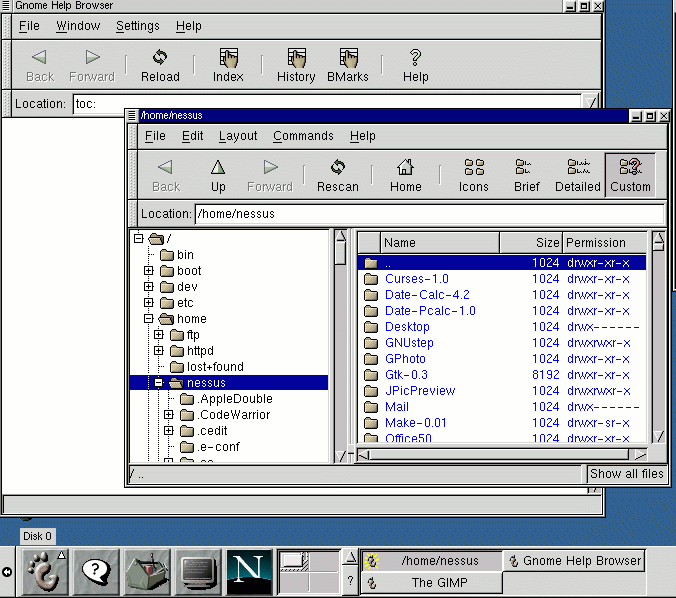Go to the Home directory
This screenshot has width=676, height=598.
[x=405, y=175]
